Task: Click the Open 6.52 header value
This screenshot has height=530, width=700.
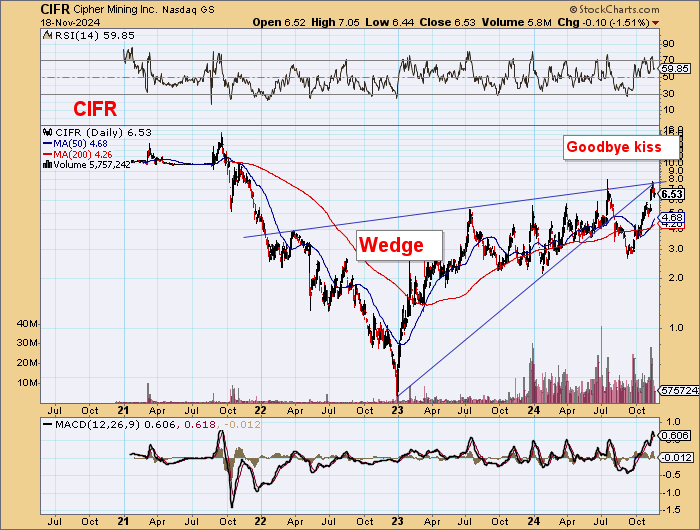Action: [279, 22]
